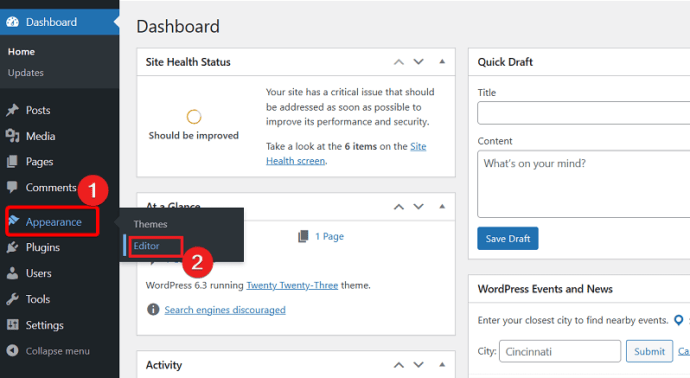This screenshot has width=690, height=378.
Task: Click the Comments speech bubble icon
Action: pyautogui.click(x=12, y=187)
